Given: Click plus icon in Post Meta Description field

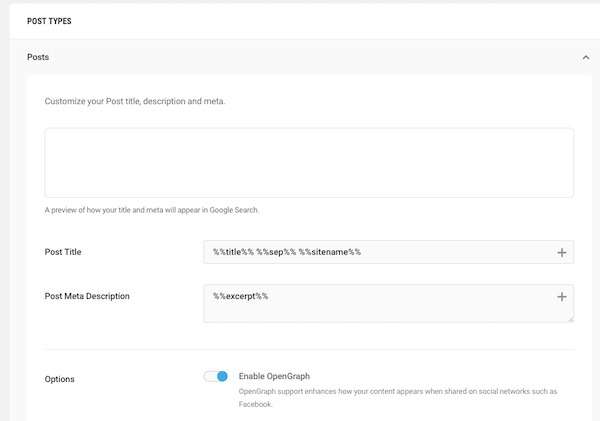Looking at the screenshot, I should pyautogui.click(x=562, y=297).
